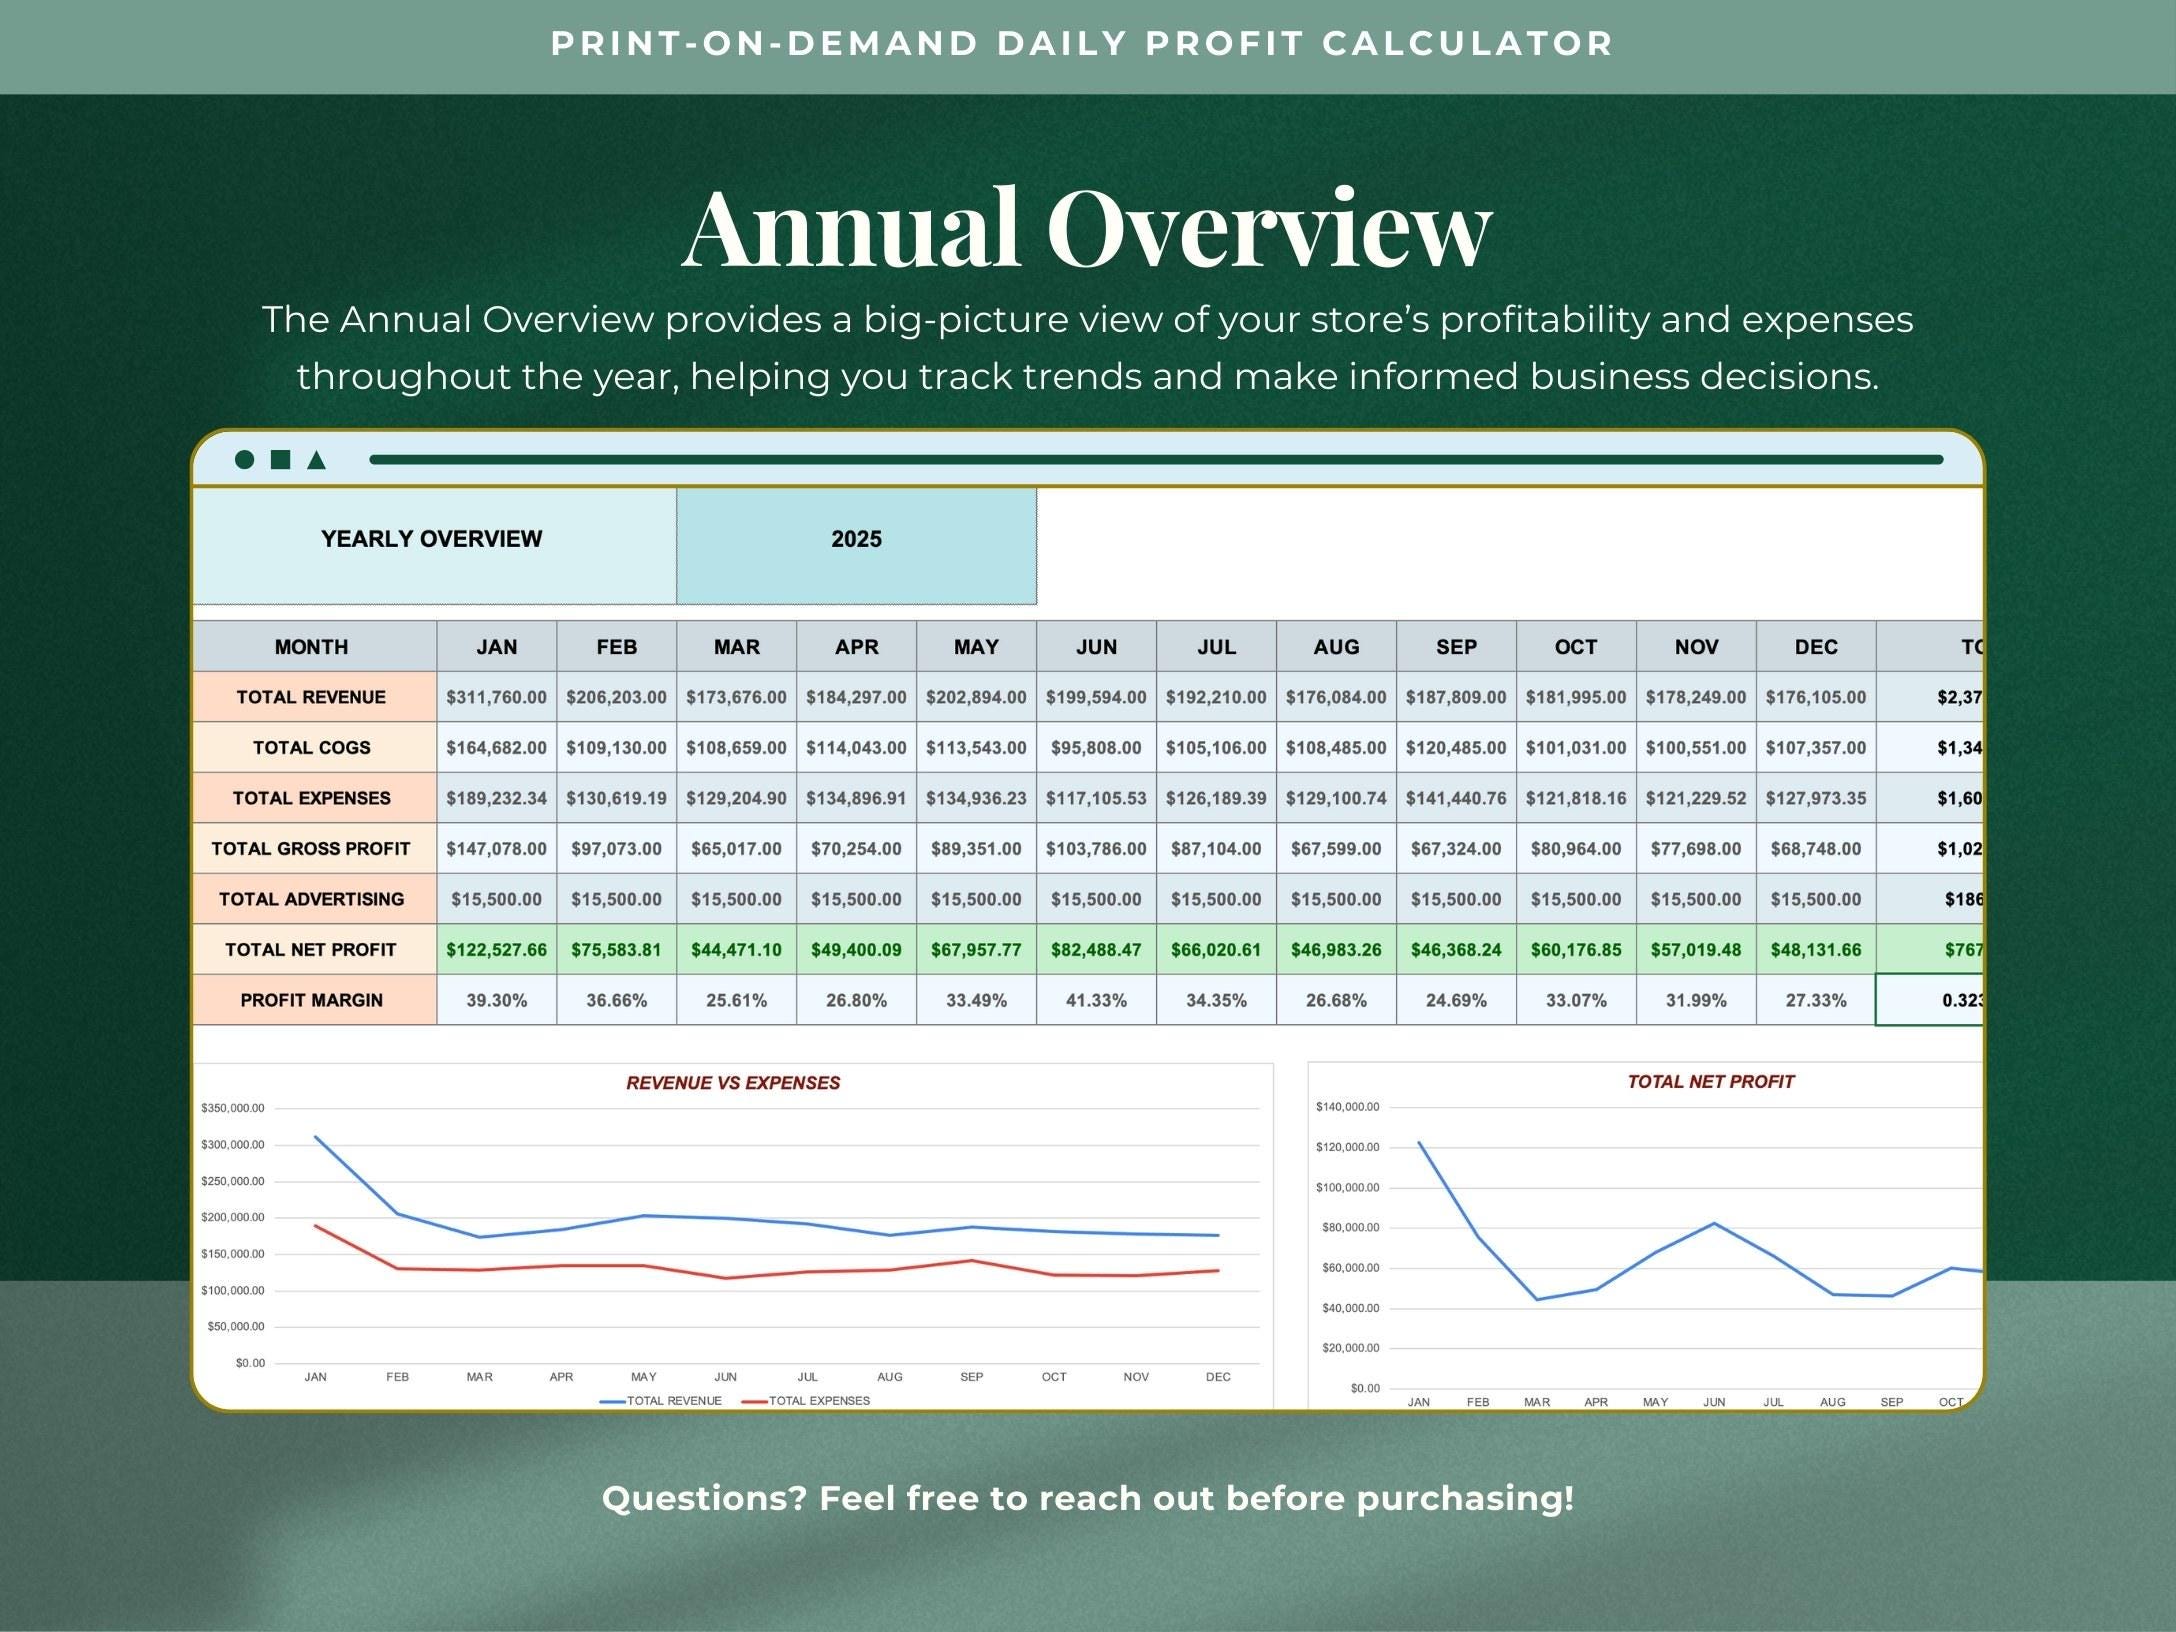Select the TOTAL EXPENSES row label
This screenshot has height=1632, width=2176.
pos(314,798)
